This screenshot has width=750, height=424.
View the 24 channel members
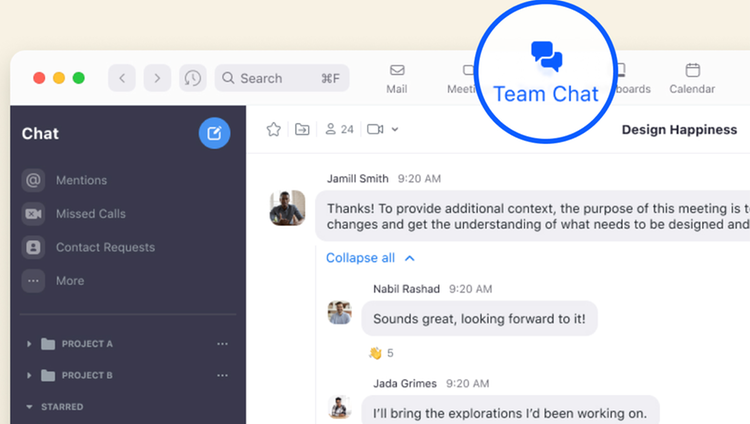(339, 129)
